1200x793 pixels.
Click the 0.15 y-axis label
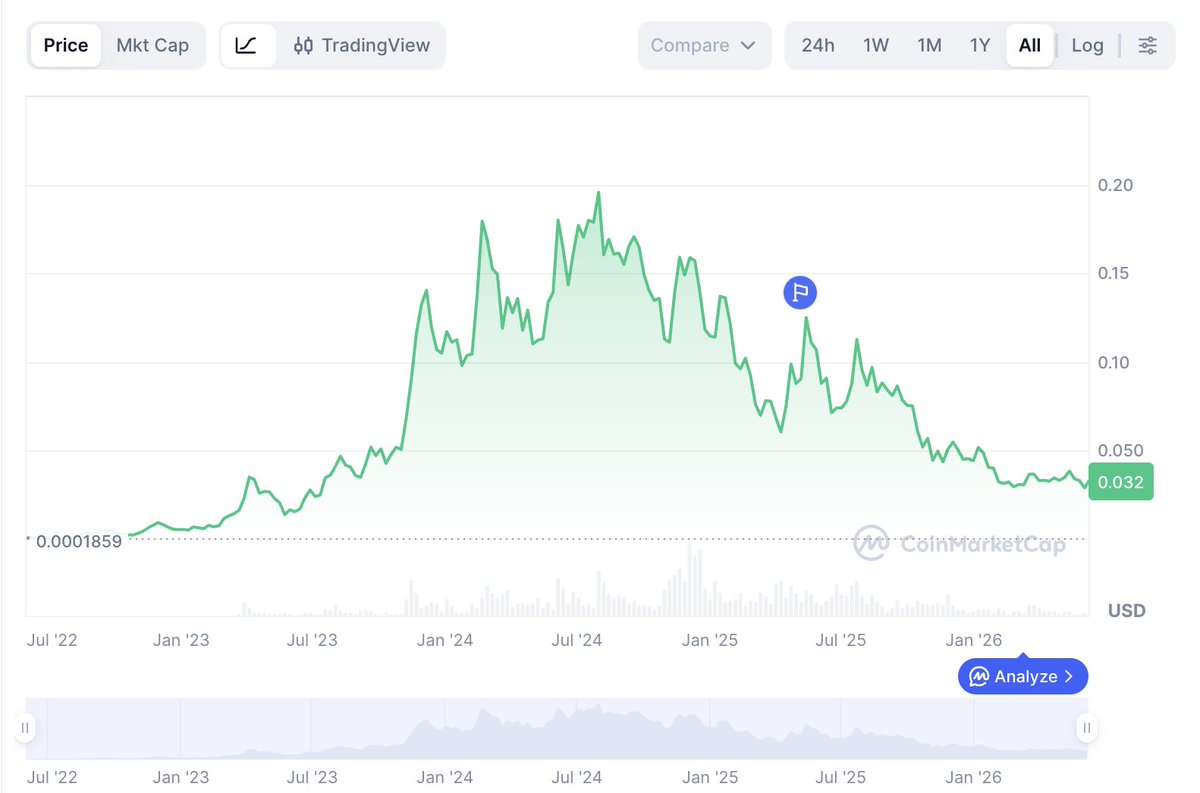pos(1114,273)
